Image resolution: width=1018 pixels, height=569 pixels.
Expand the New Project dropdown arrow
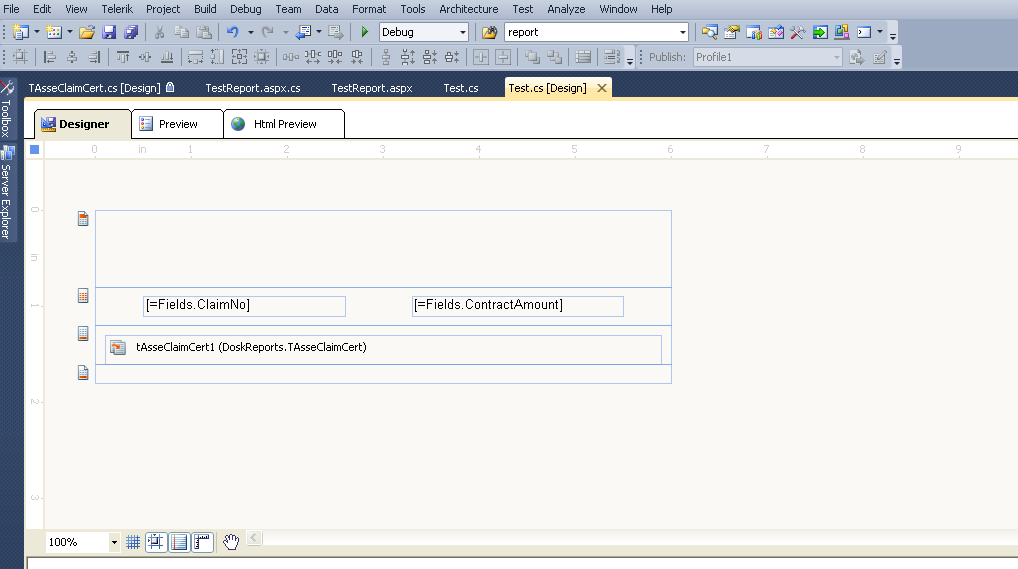click(x=37, y=32)
